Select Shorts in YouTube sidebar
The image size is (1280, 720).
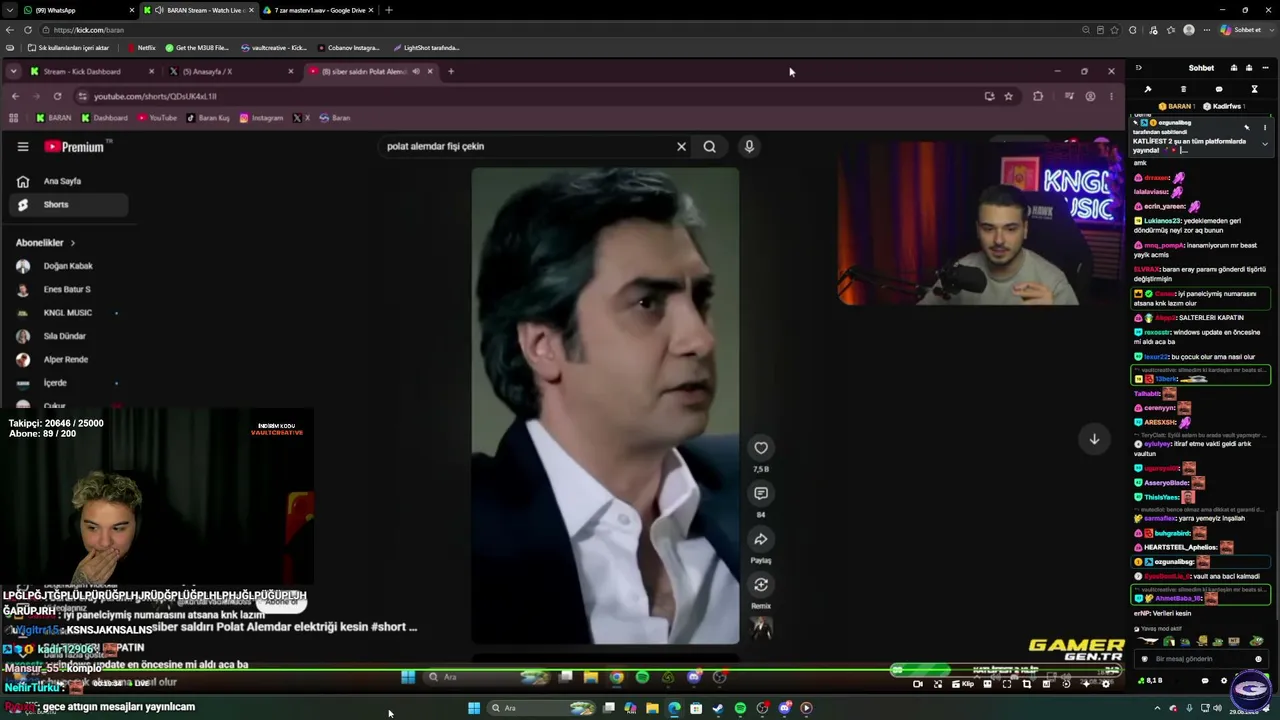click(x=68, y=205)
